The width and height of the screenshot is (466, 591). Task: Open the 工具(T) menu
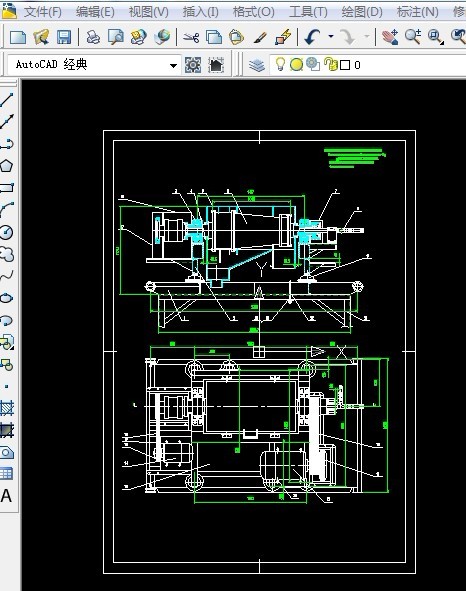308,12
